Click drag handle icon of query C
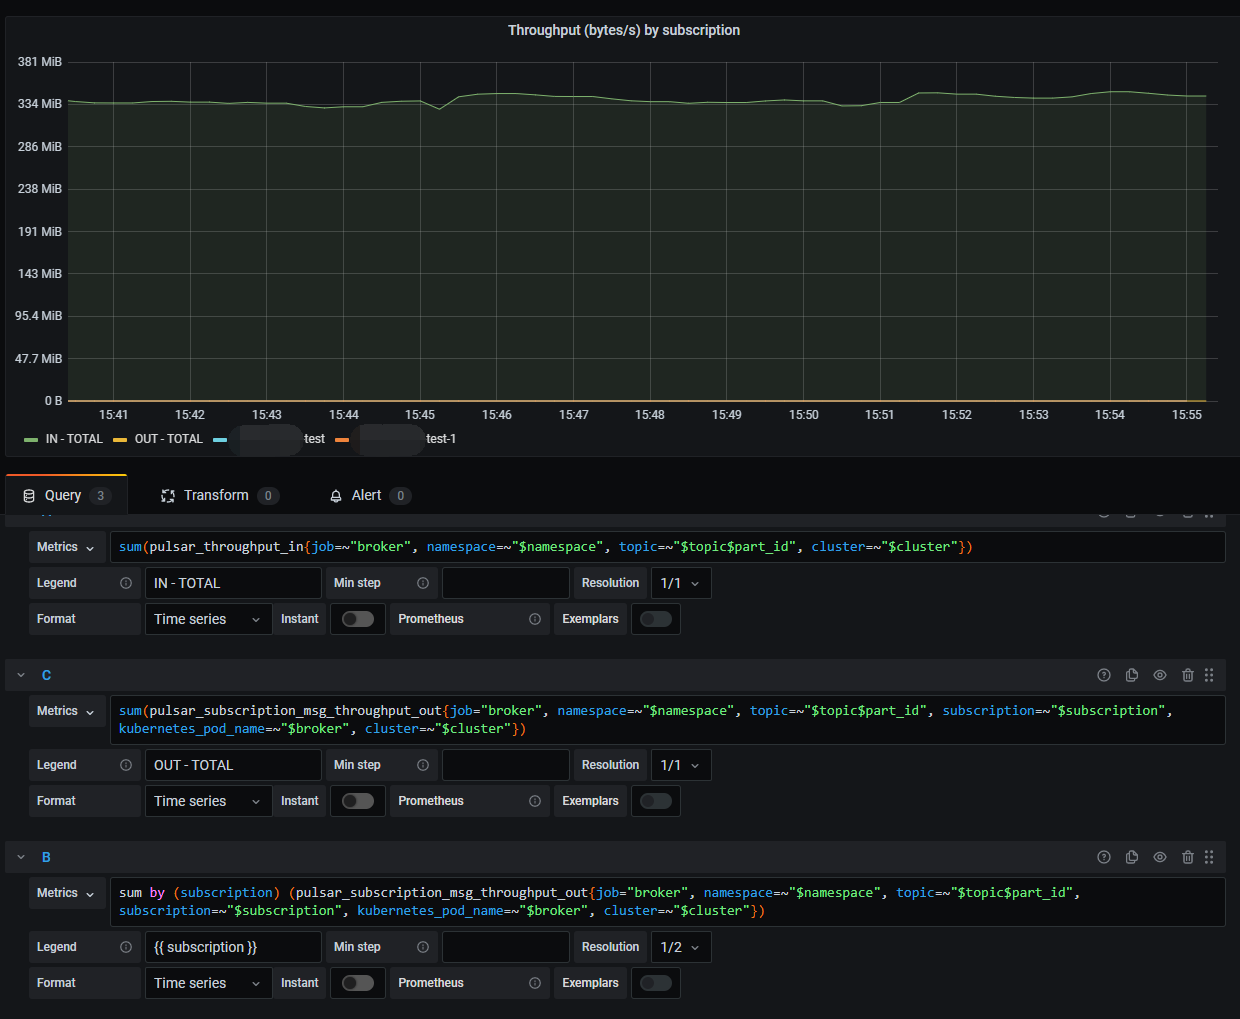This screenshot has height=1019, width=1240. pyautogui.click(x=1209, y=675)
